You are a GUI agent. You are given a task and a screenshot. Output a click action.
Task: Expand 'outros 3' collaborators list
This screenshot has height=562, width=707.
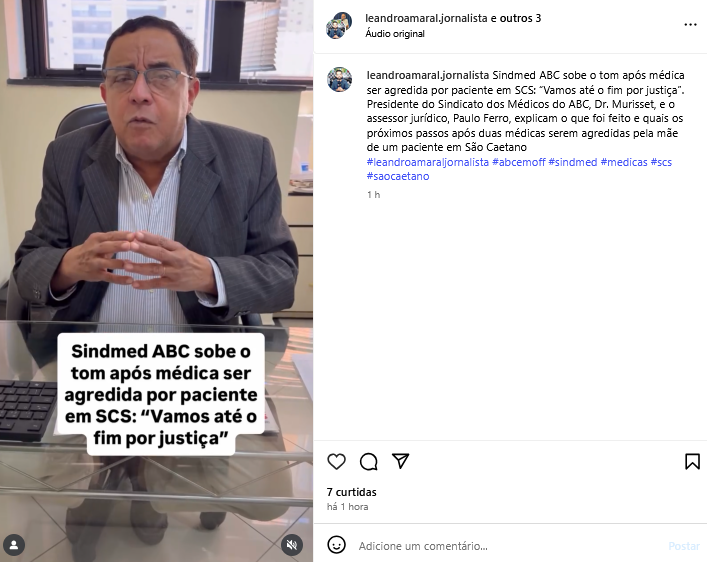pyautogui.click(x=520, y=18)
